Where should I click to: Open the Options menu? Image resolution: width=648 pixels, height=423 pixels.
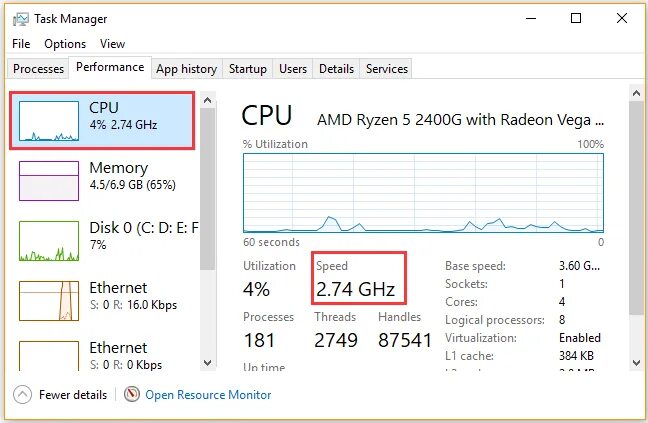65,44
